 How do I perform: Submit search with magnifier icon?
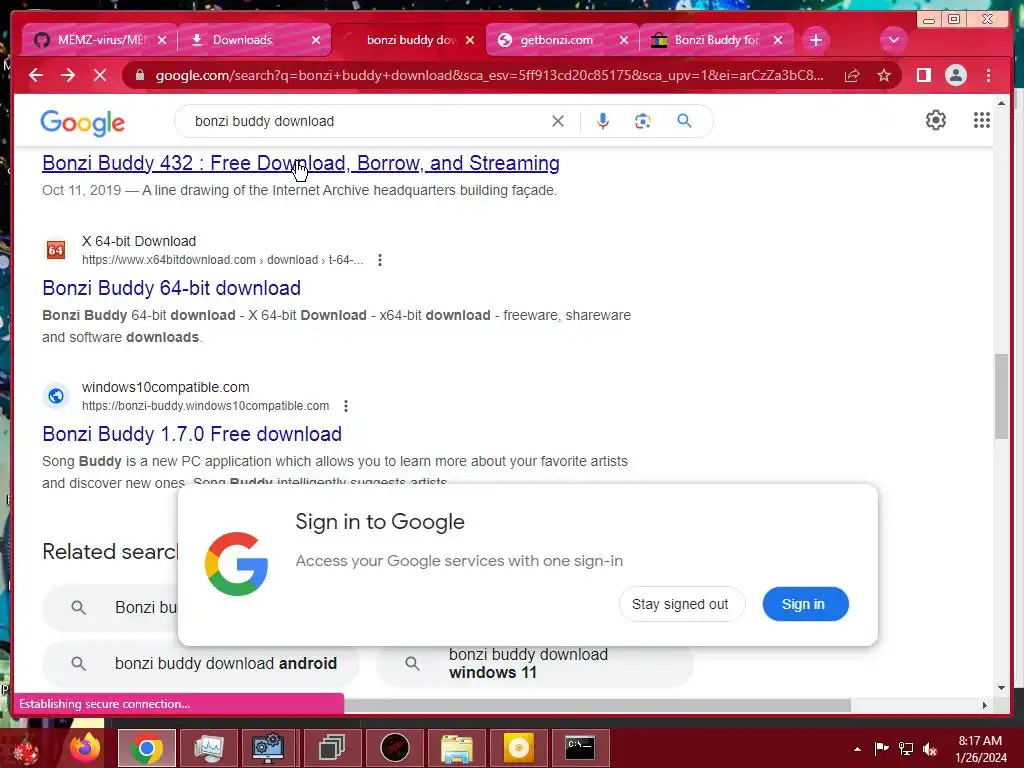(x=684, y=121)
